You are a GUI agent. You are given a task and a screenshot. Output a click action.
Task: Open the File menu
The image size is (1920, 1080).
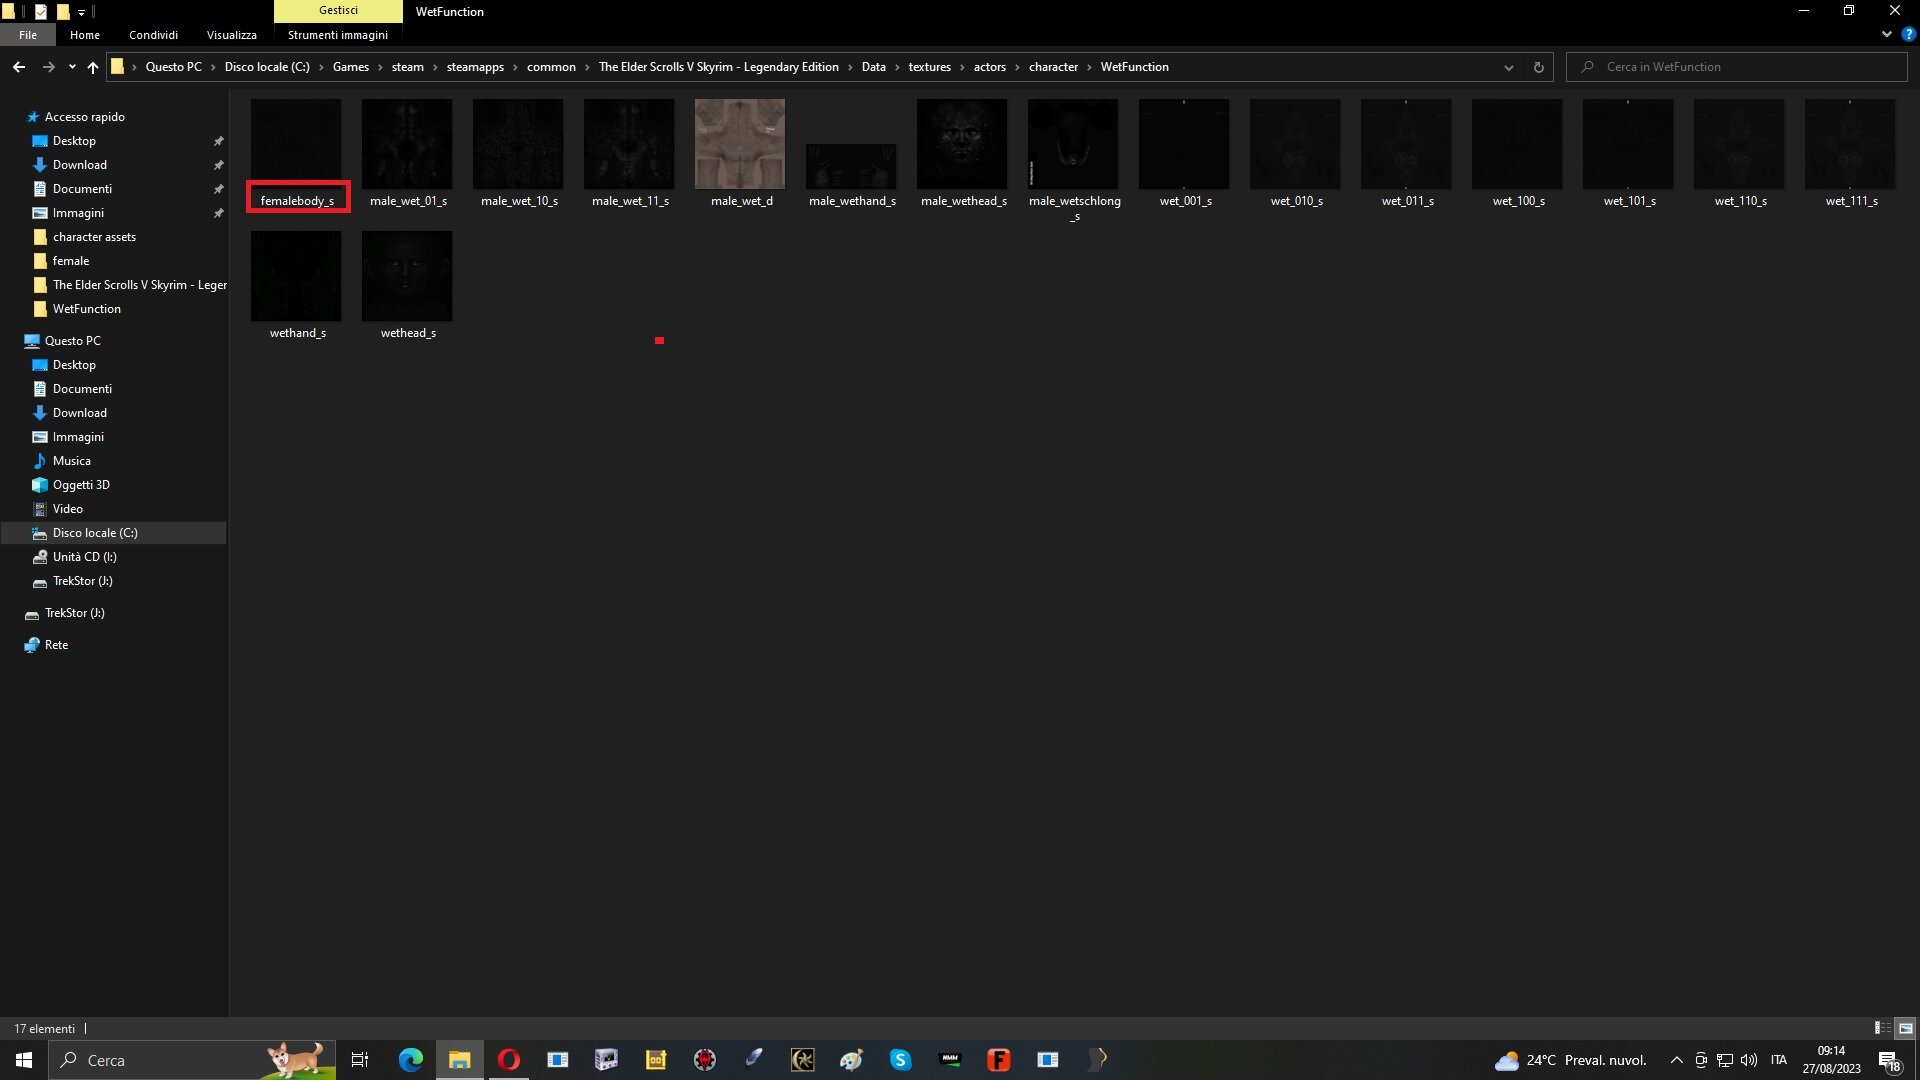coord(28,35)
